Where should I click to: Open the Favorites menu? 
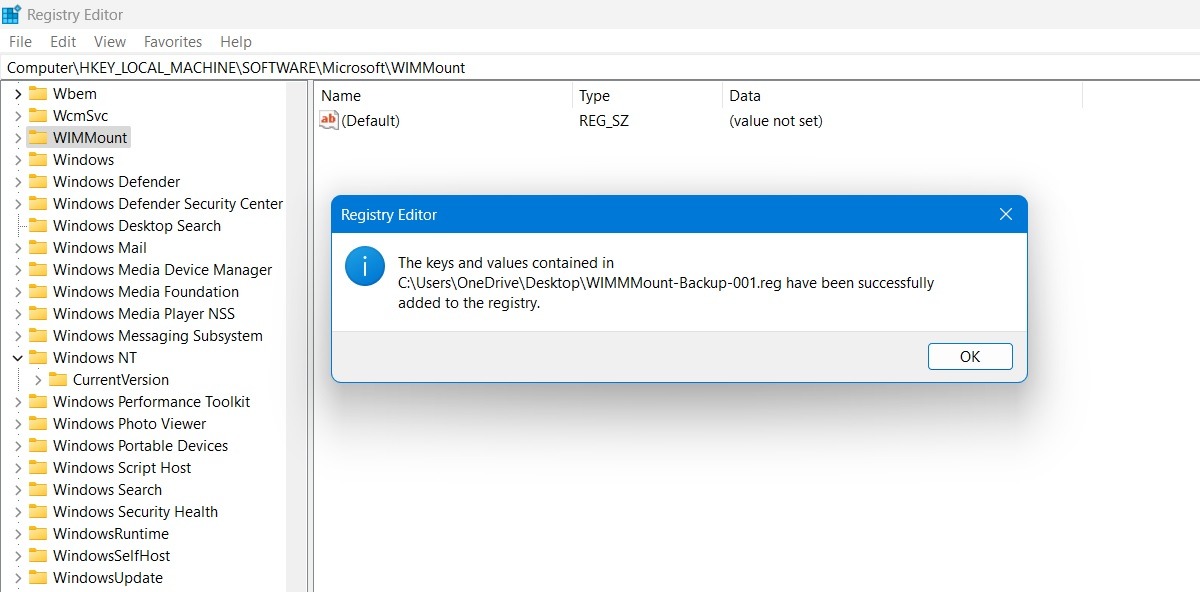172,41
